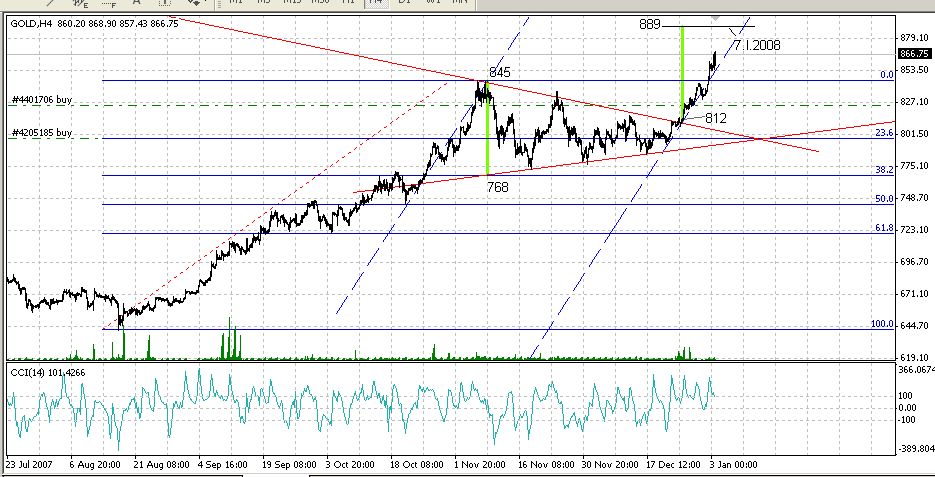Click the 644.70 price axis value

tap(915, 326)
